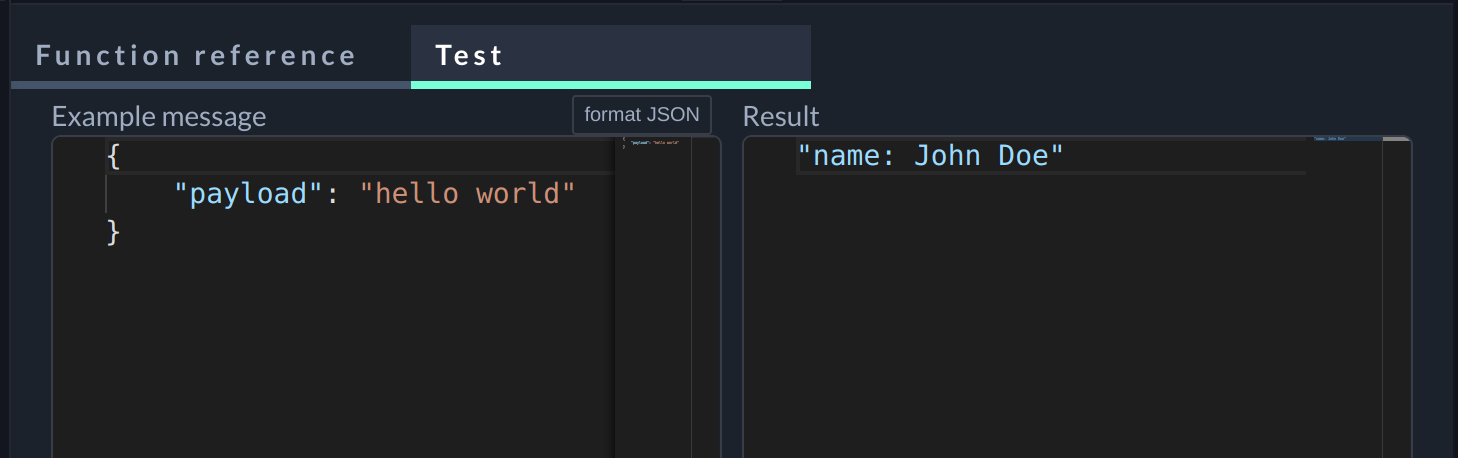Click the closing brace in Example message
Image resolution: width=1458 pixels, height=458 pixels.
coord(113,232)
